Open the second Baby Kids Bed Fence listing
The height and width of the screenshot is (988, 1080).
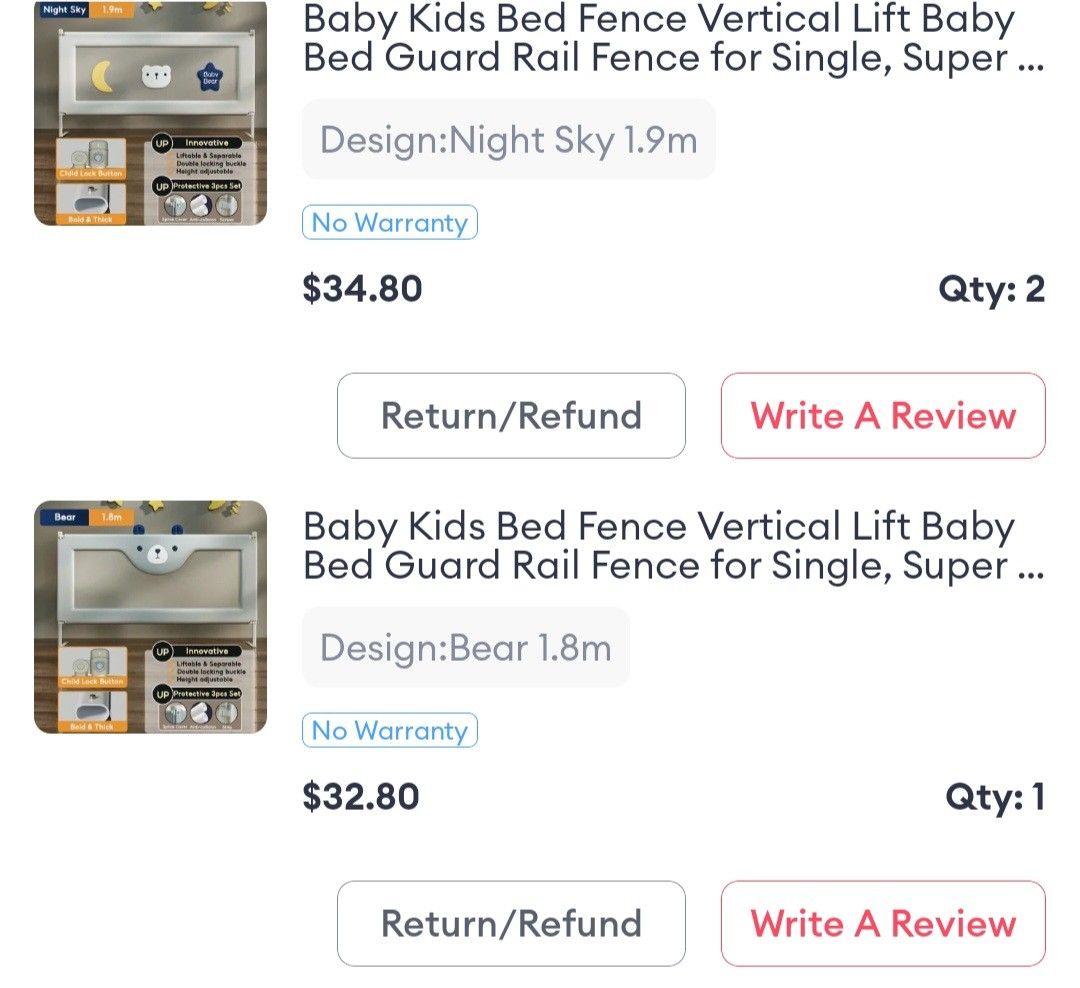658,546
